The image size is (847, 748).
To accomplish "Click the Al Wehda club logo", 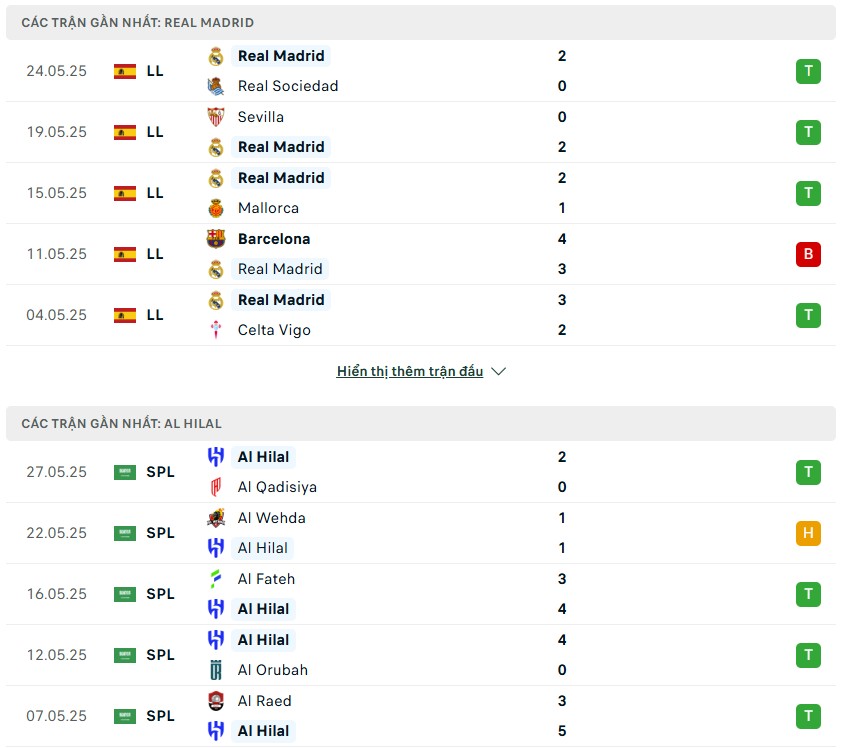I will pyautogui.click(x=216, y=518).
